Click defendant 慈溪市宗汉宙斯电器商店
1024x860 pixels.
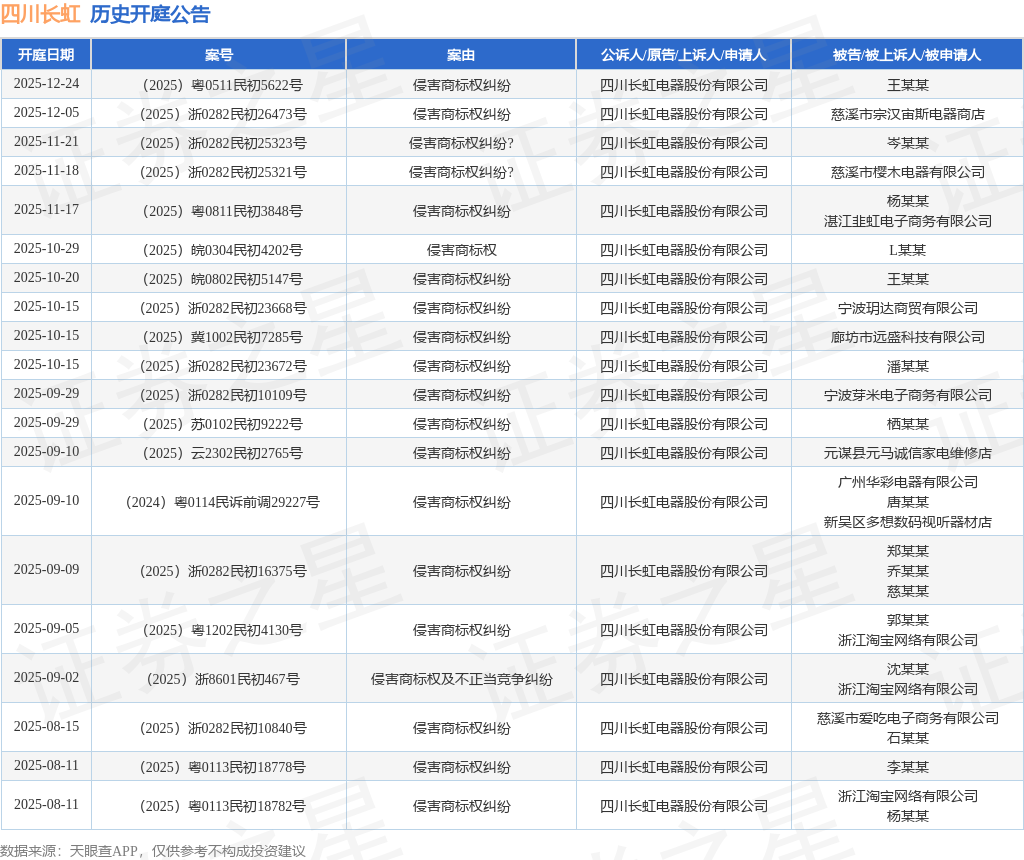908,114
